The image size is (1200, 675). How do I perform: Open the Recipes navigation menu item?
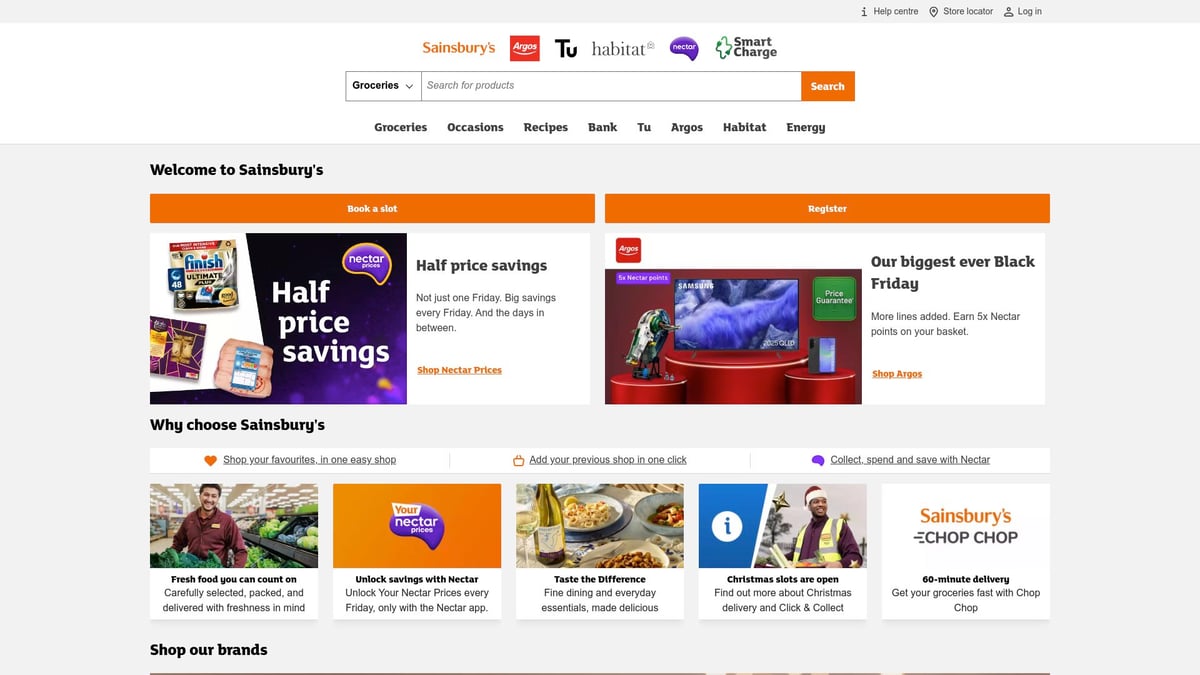pos(545,127)
